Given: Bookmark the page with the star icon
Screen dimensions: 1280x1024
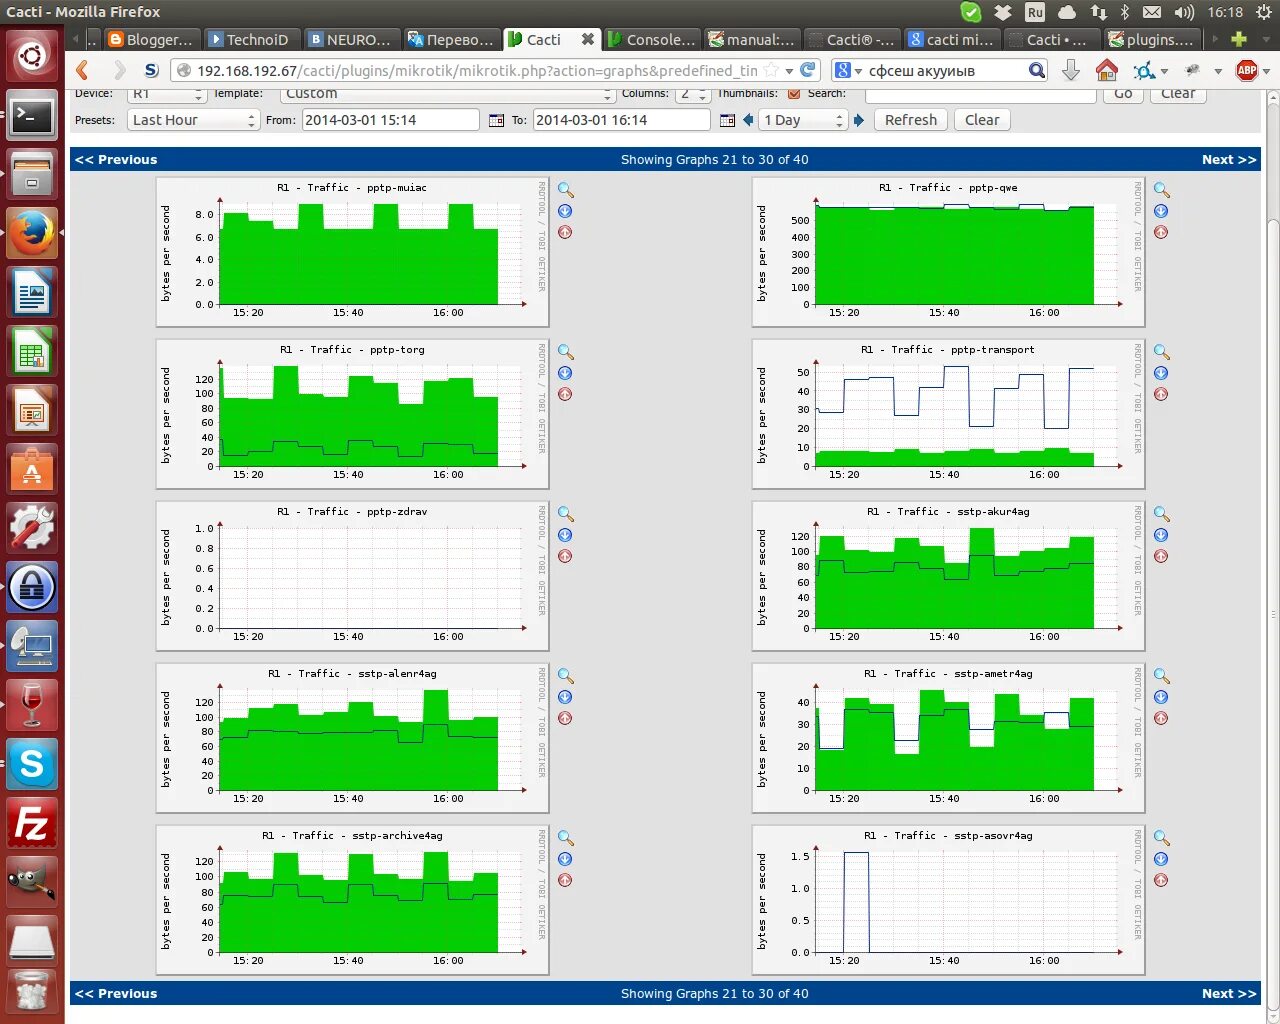Looking at the screenshot, I should (771, 70).
